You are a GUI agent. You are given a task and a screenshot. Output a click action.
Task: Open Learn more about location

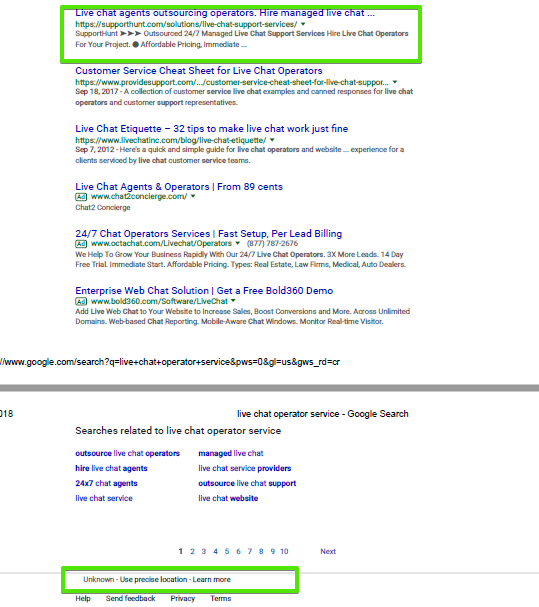click(x=212, y=580)
